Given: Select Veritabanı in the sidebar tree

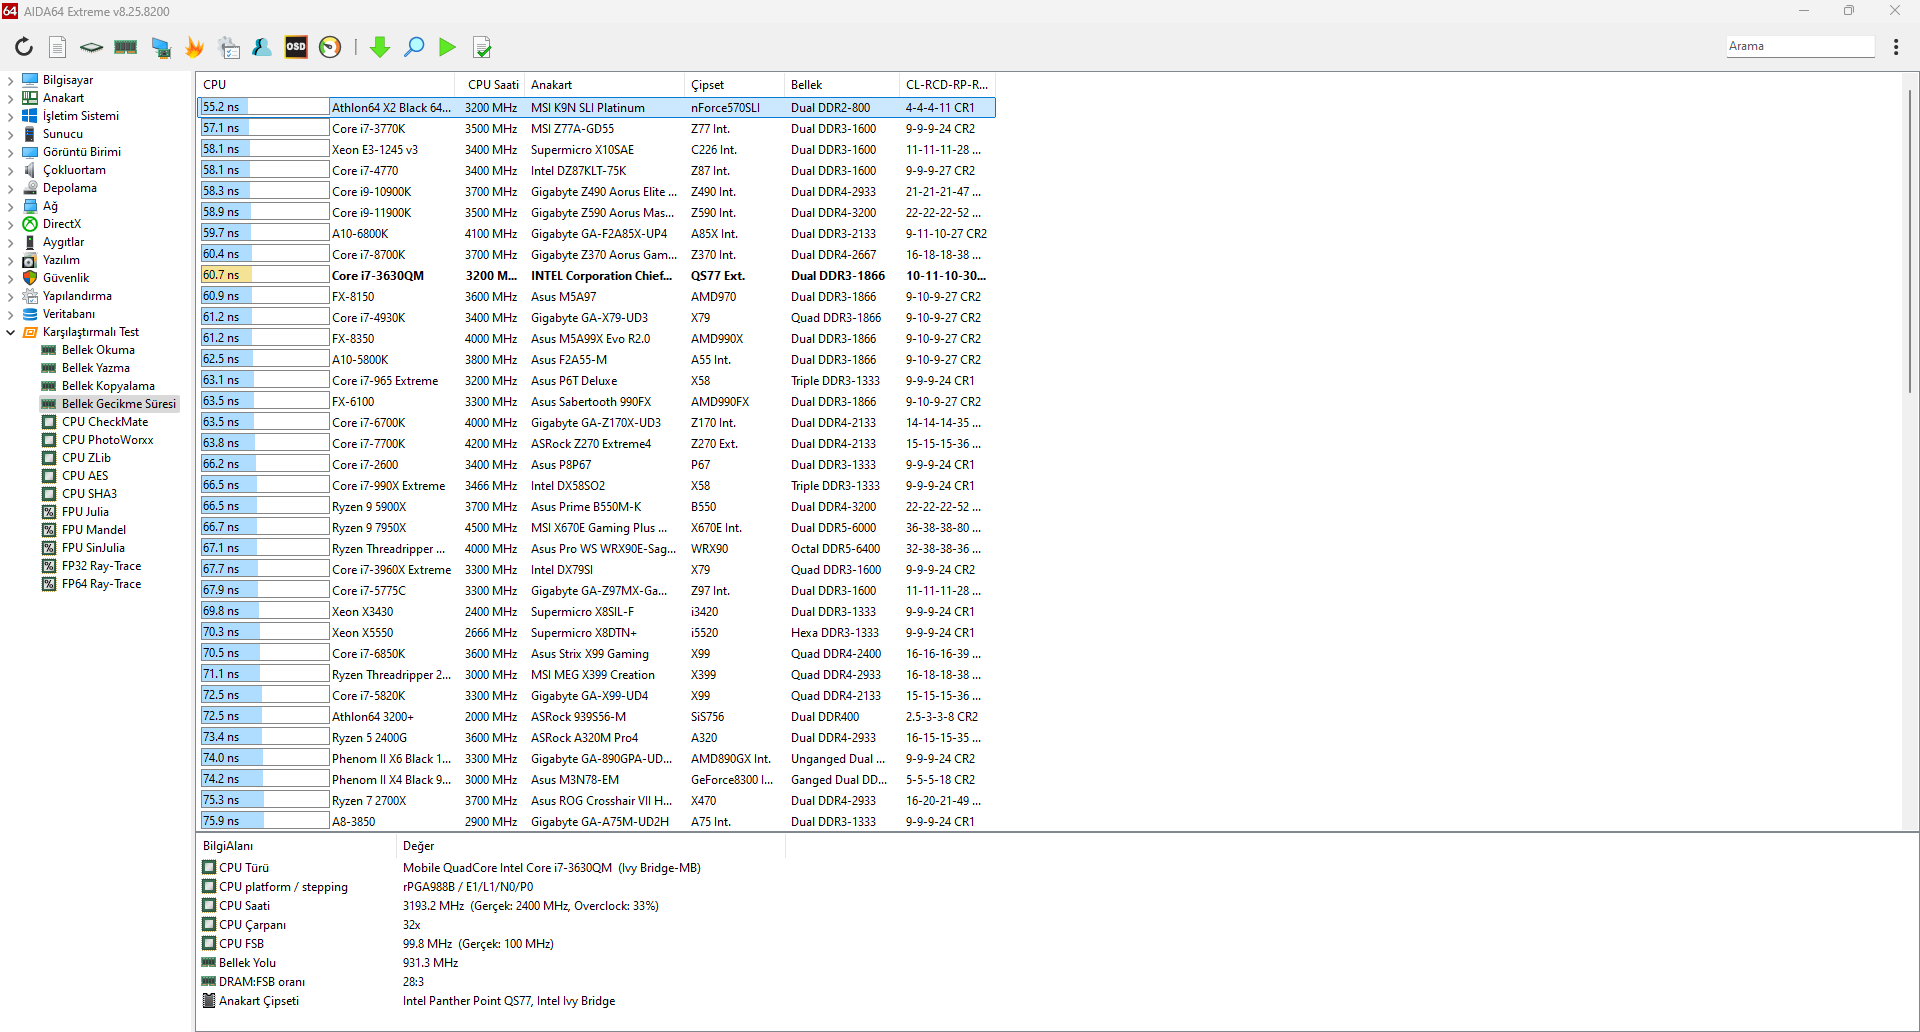Looking at the screenshot, I should pos(69,314).
